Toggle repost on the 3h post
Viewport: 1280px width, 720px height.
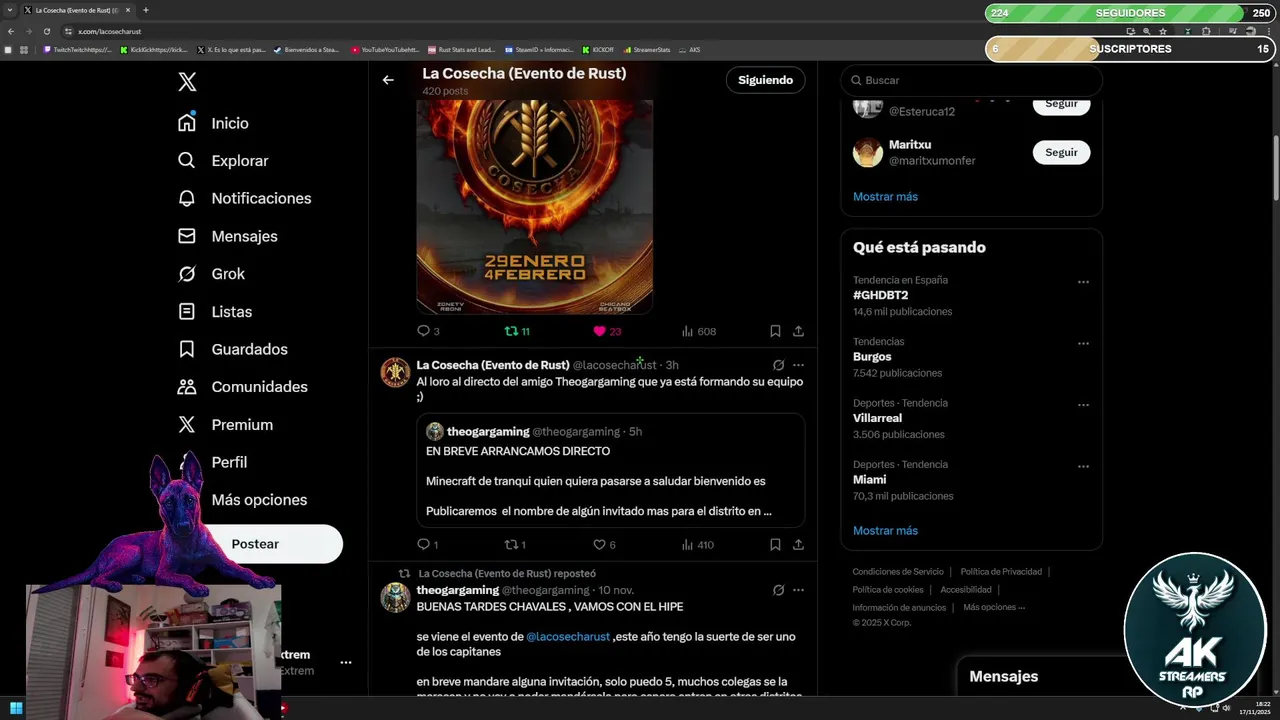click(x=511, y=545)
